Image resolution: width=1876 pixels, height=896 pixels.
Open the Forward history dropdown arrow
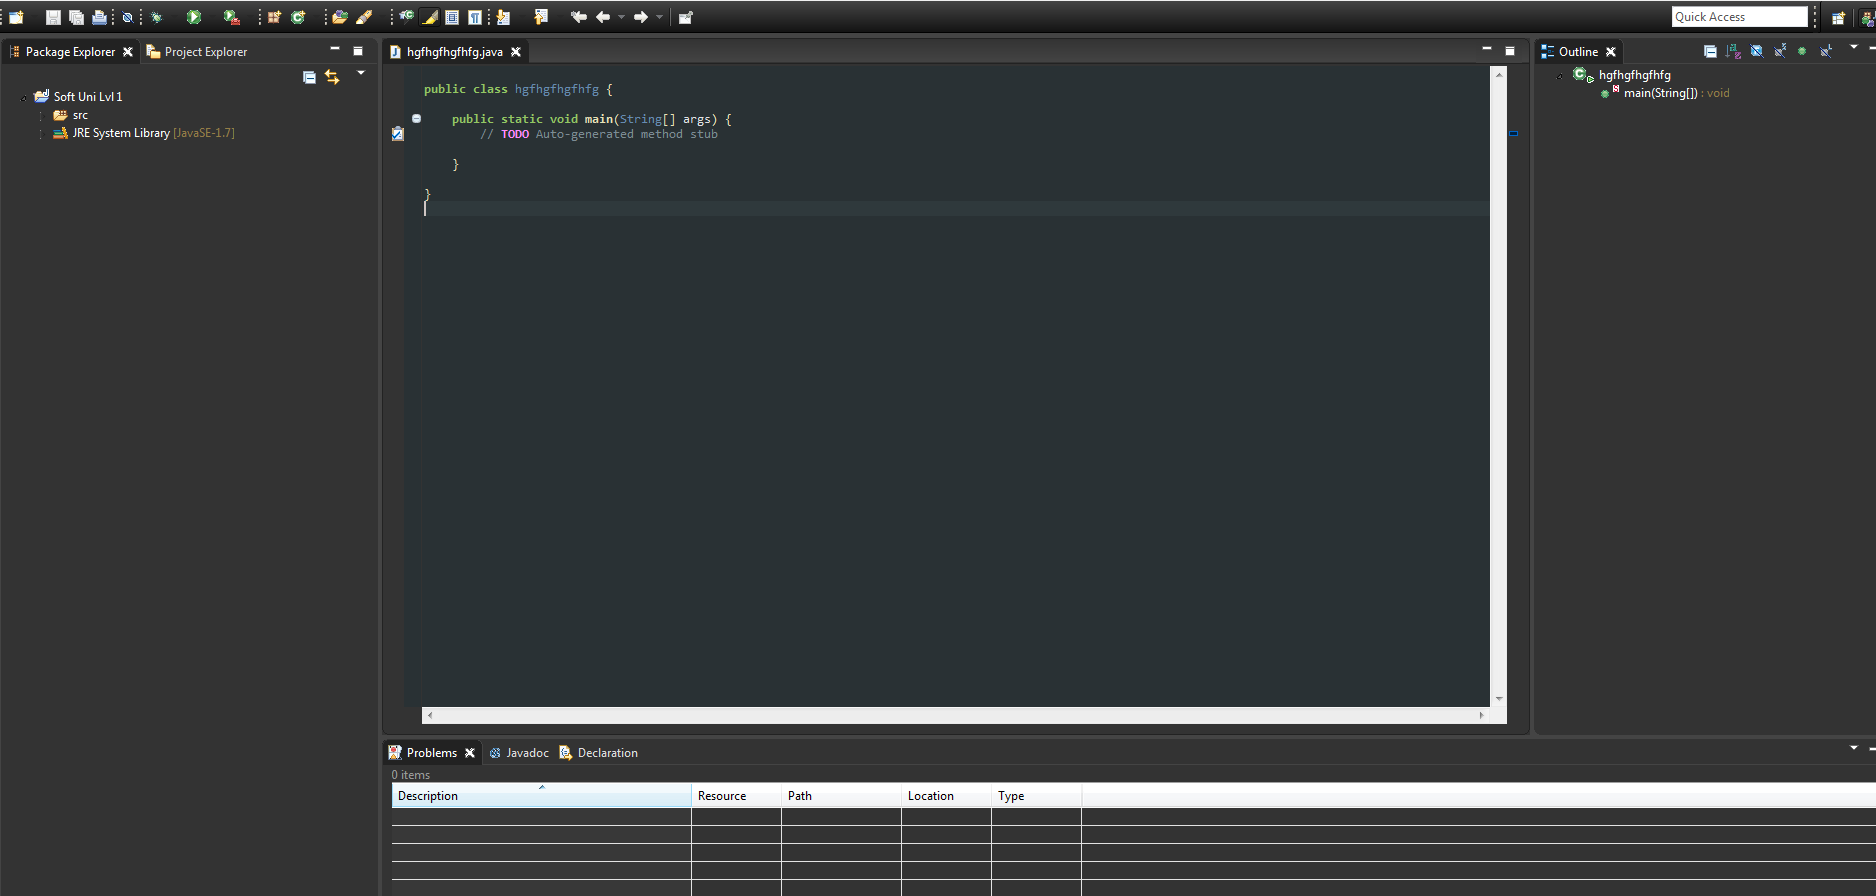(659, 17)
